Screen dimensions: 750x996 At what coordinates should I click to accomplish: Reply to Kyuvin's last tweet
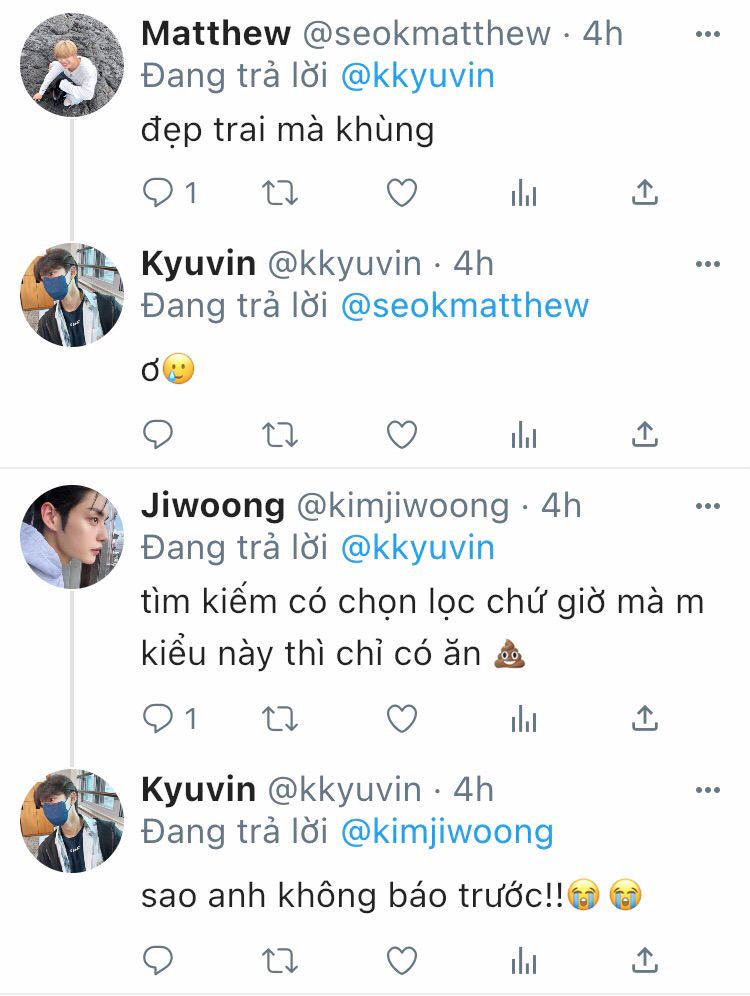tap(158, 960)
